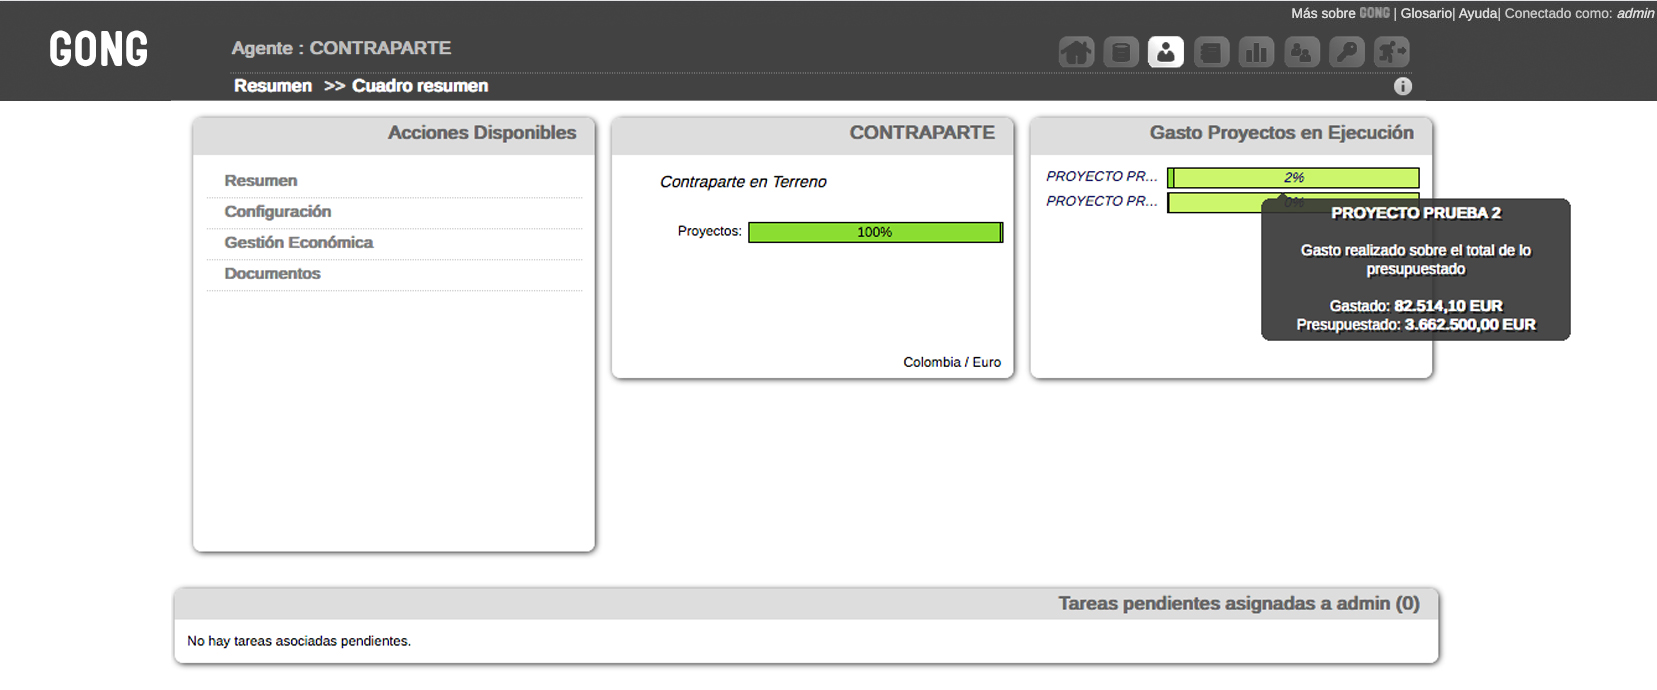Click the 2% project expense bar
The image size is (1657, 690).
[x=1293, y=178]
